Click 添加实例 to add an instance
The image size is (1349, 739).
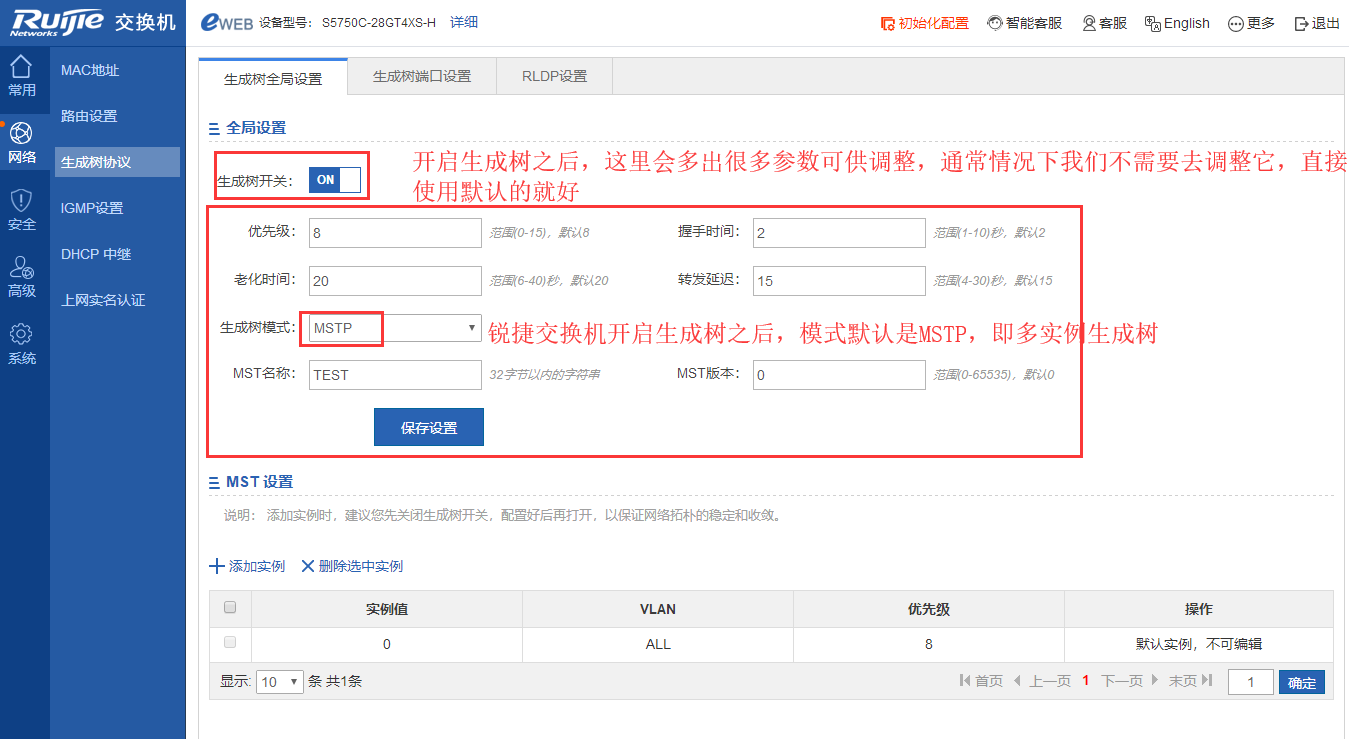click(x=247, y=566)
